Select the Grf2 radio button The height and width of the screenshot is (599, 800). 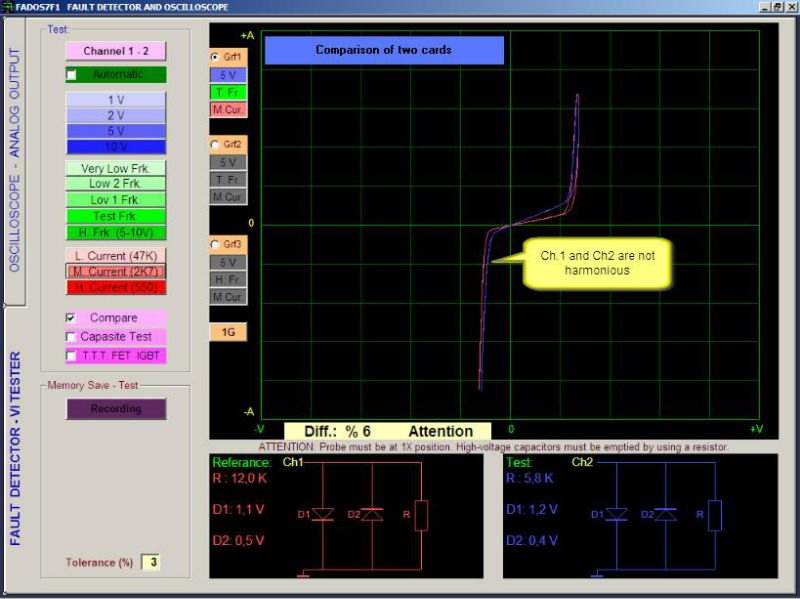pos(216,145)
